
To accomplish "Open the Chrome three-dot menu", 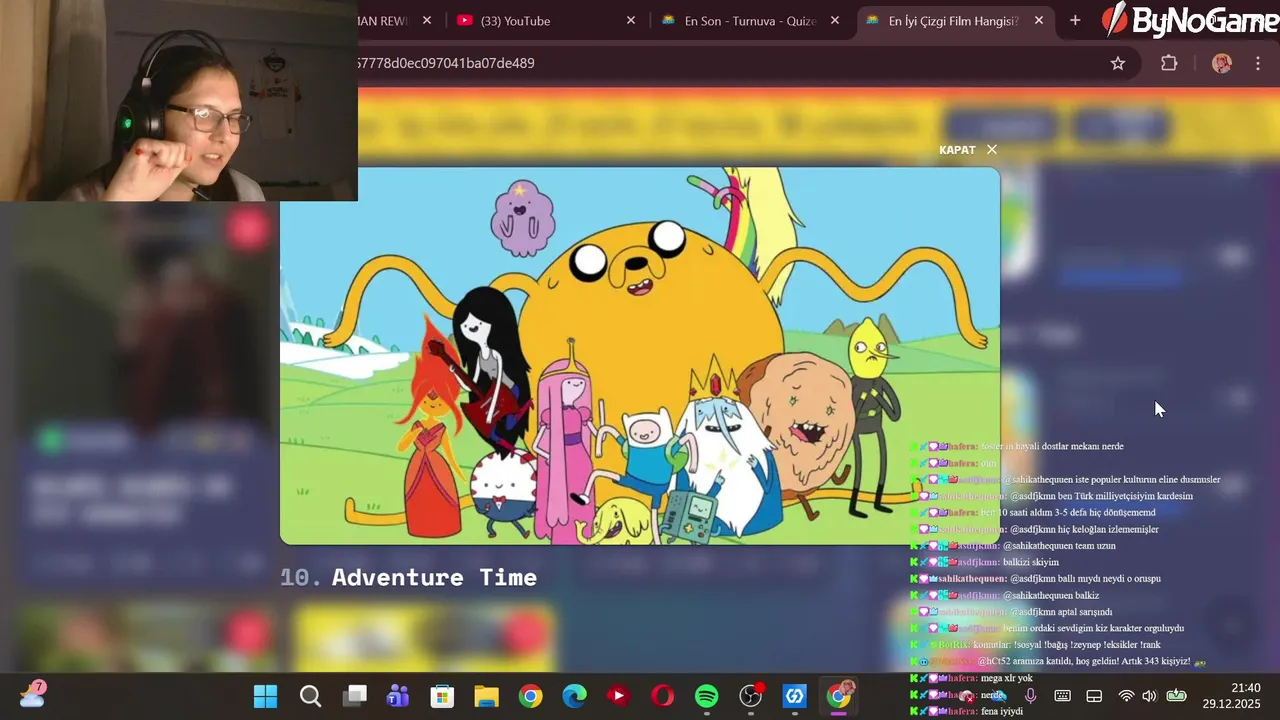I will (1258, 63).
